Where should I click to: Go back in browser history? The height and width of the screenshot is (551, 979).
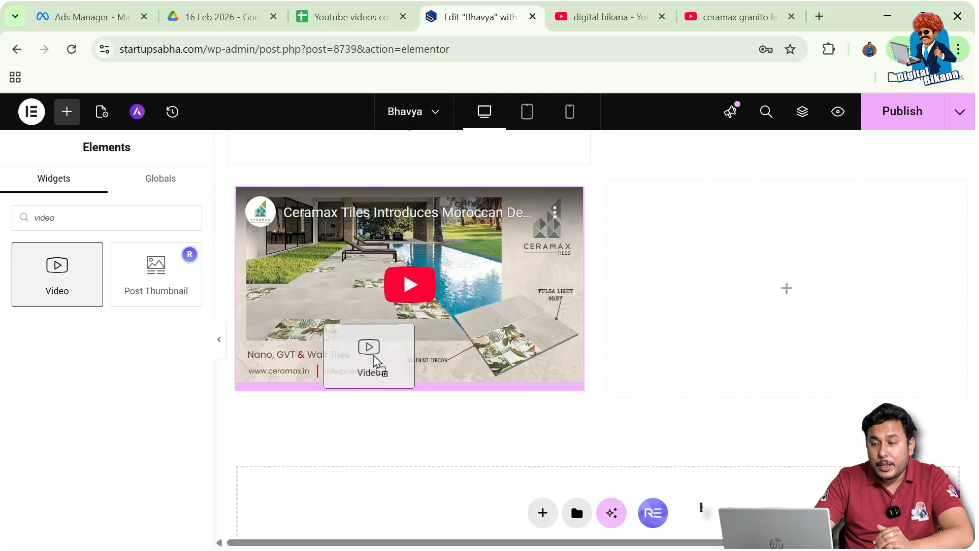click(x=17, y=49)
